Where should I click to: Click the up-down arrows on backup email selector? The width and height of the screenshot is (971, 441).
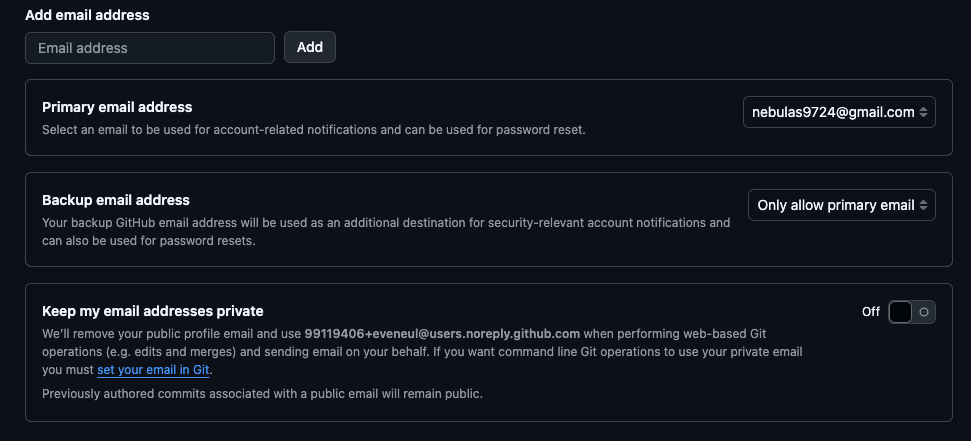(x=925, y=205)
